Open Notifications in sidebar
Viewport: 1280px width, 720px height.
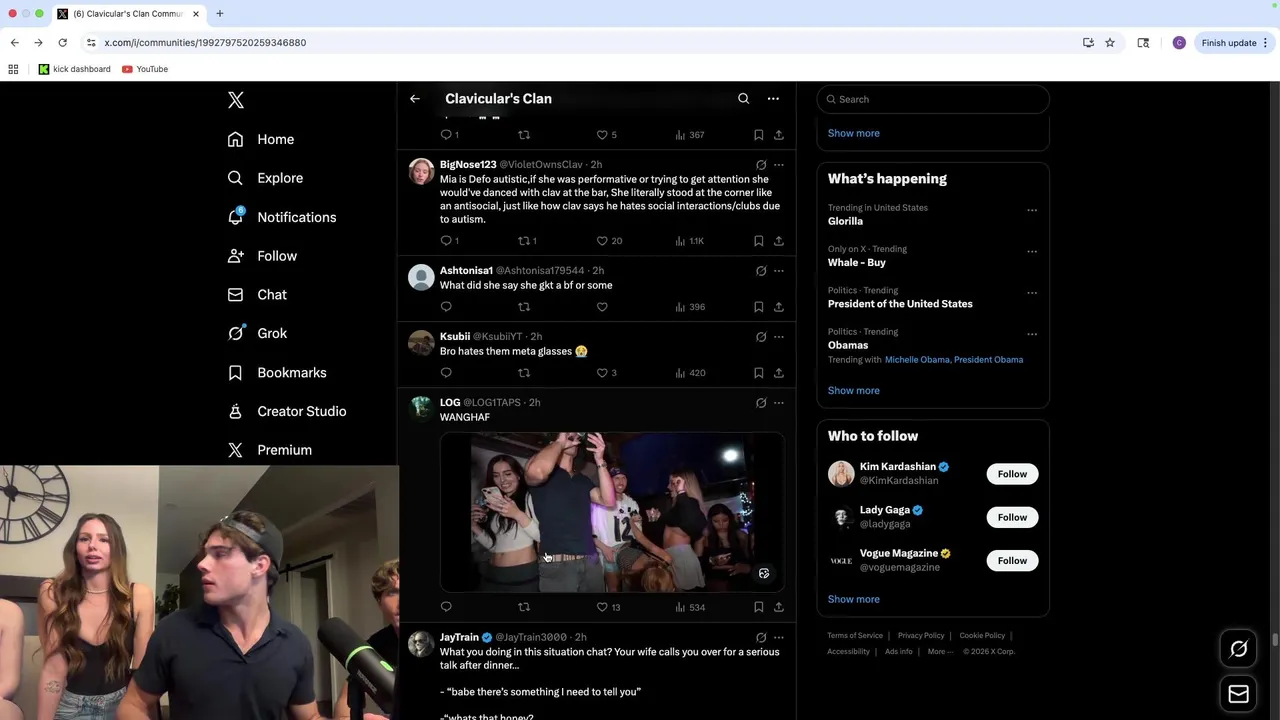[282, 217]
